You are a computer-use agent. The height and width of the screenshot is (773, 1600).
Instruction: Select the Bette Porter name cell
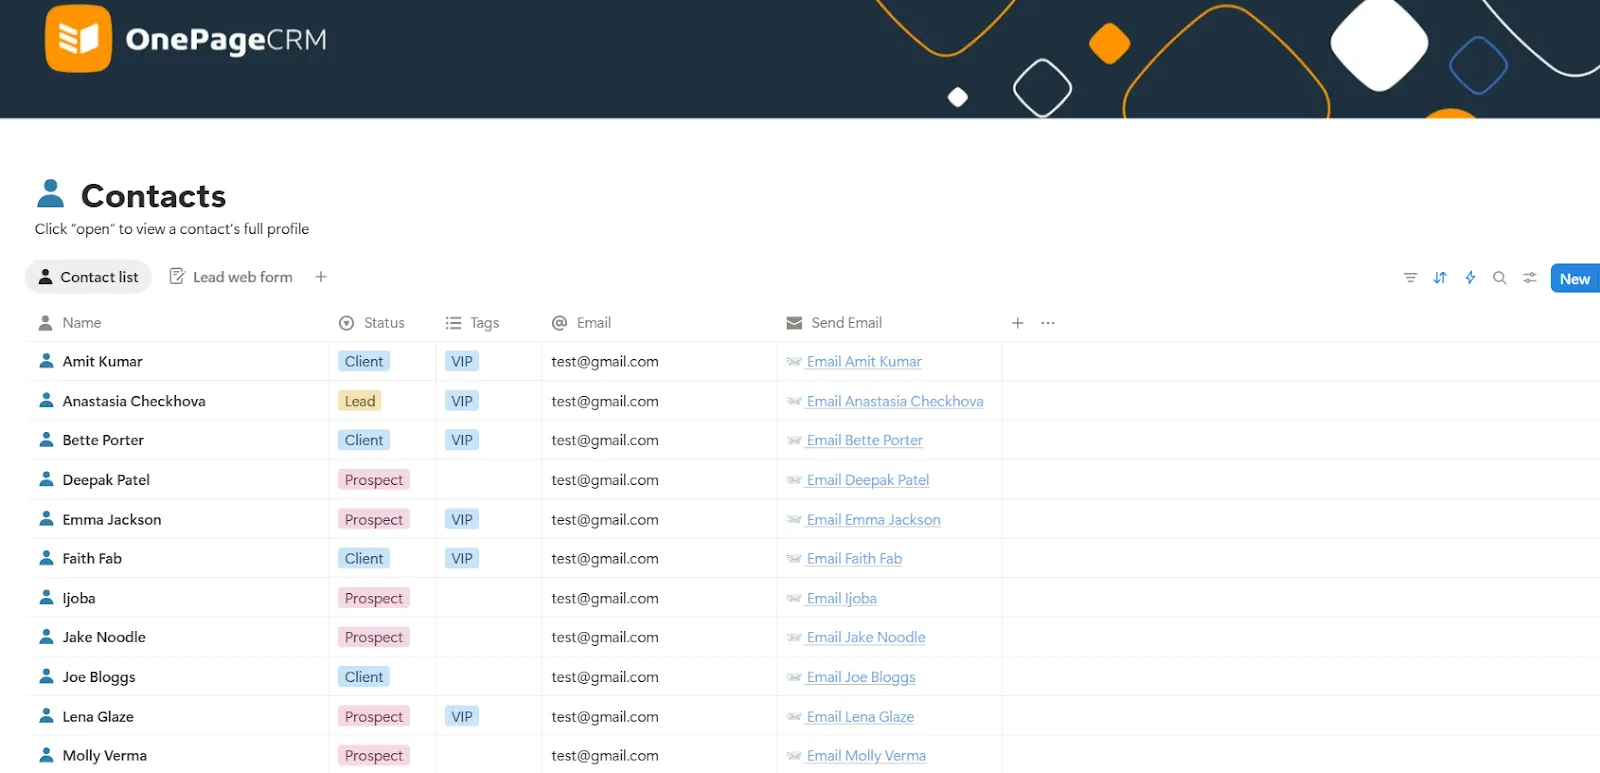(180, 440)
